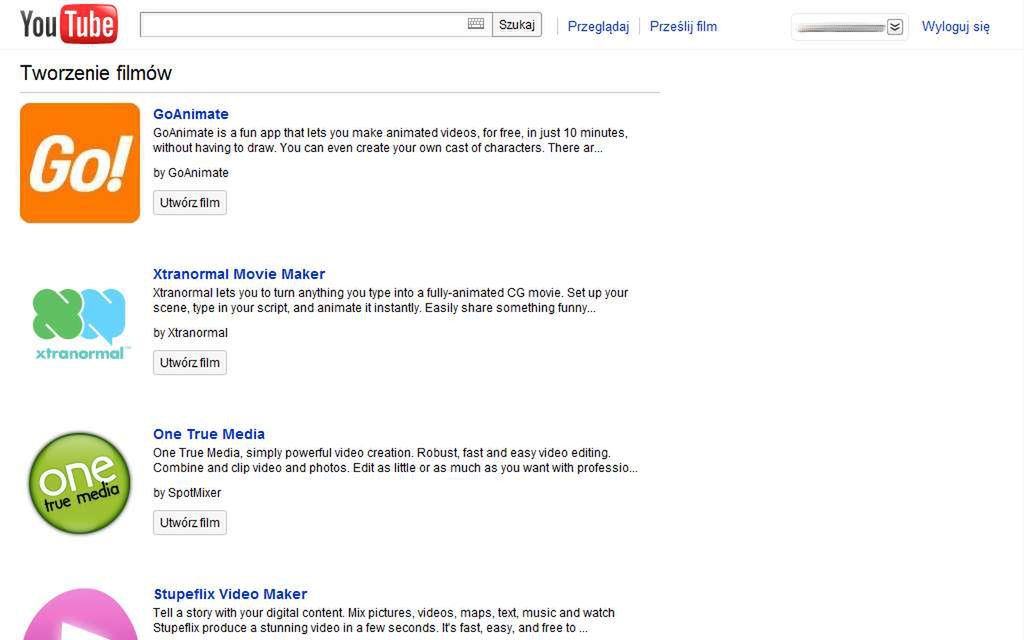
Task: Click Utwórz film under One True Media
Action: click(x=189, y=522)
